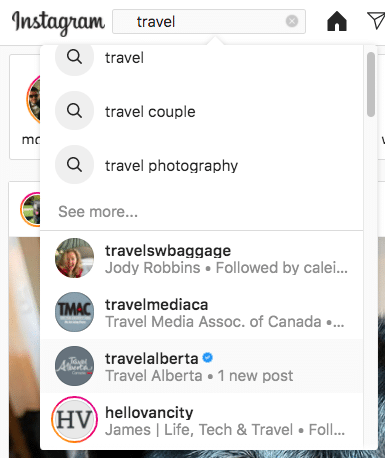Select magnifier icon beside travel suggestion

pyautogui.click(x=74, y=57)
